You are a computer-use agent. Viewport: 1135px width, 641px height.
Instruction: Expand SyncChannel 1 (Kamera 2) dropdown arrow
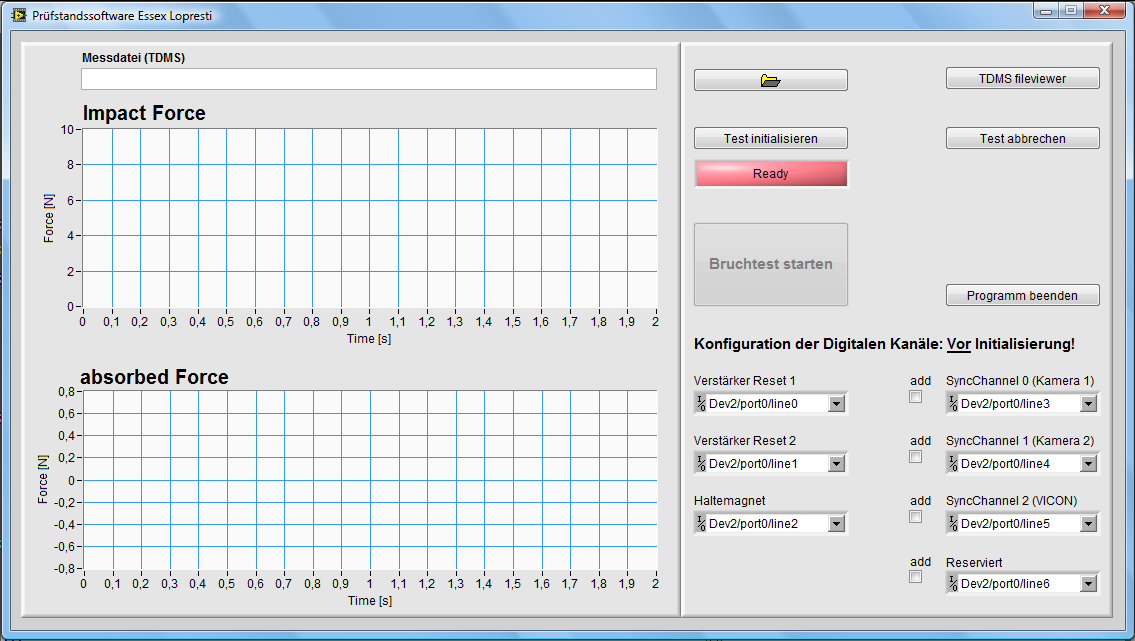(x=1089, y=464)
